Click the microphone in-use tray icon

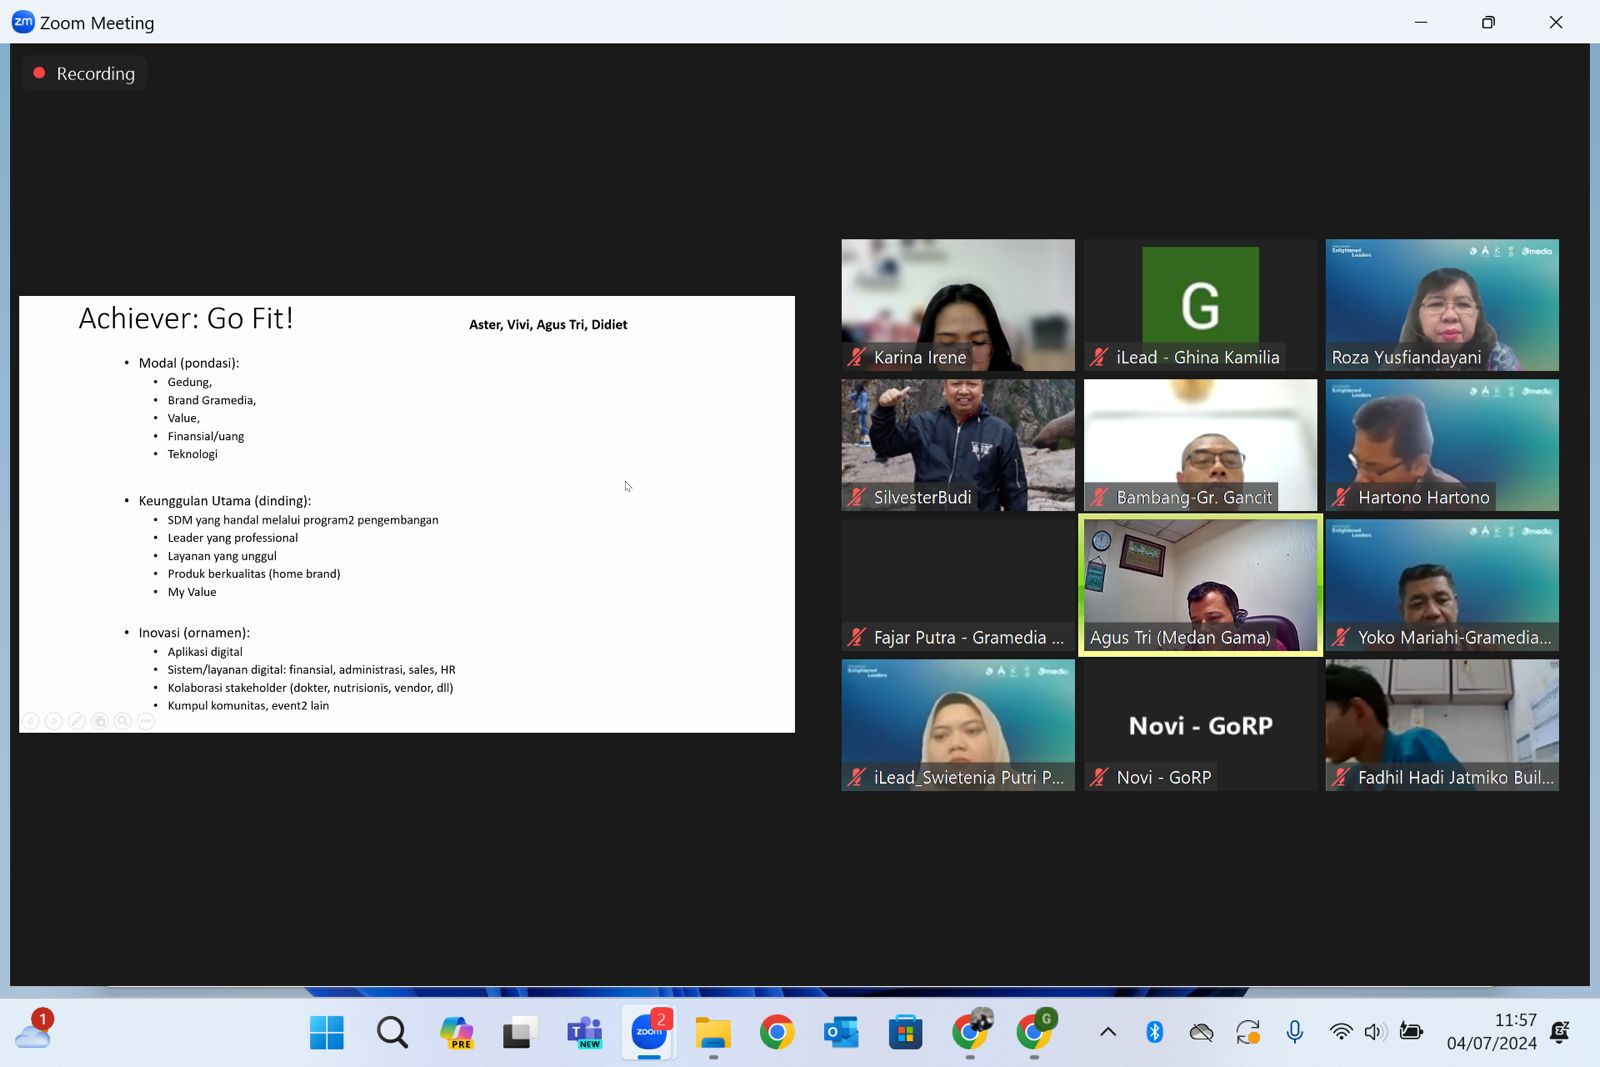point(1295,1032)
